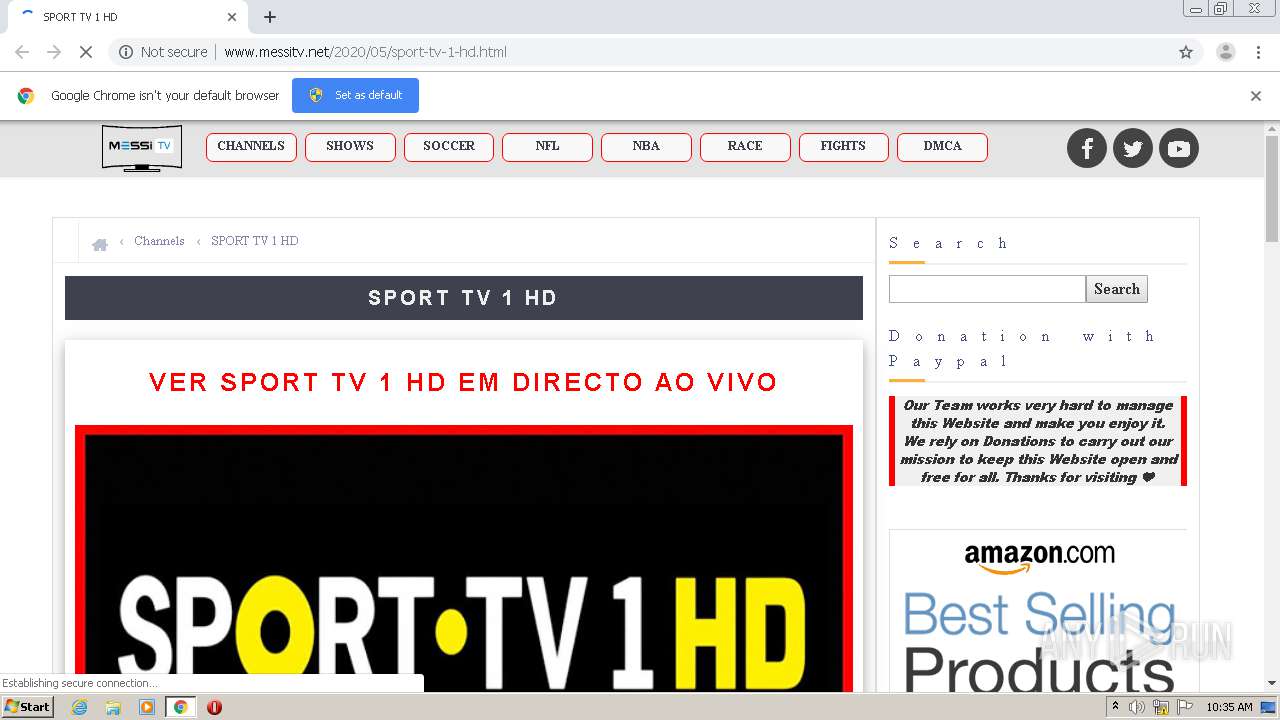Open Windows Explorer from the taskbar

[113, 707]
